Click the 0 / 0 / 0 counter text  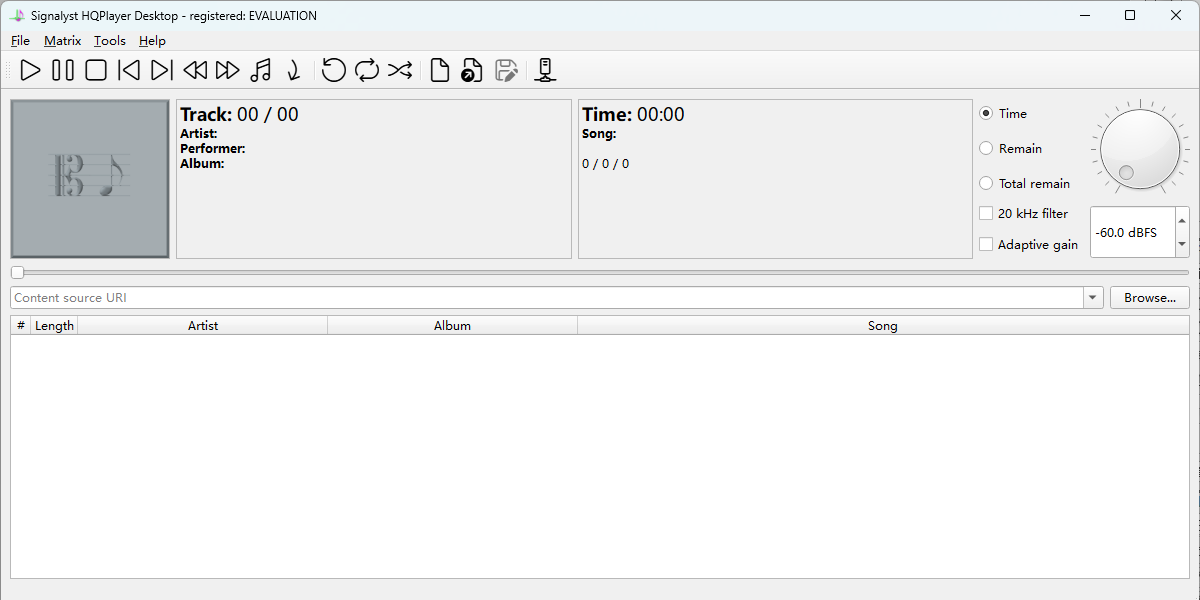[x=606, y=164]
